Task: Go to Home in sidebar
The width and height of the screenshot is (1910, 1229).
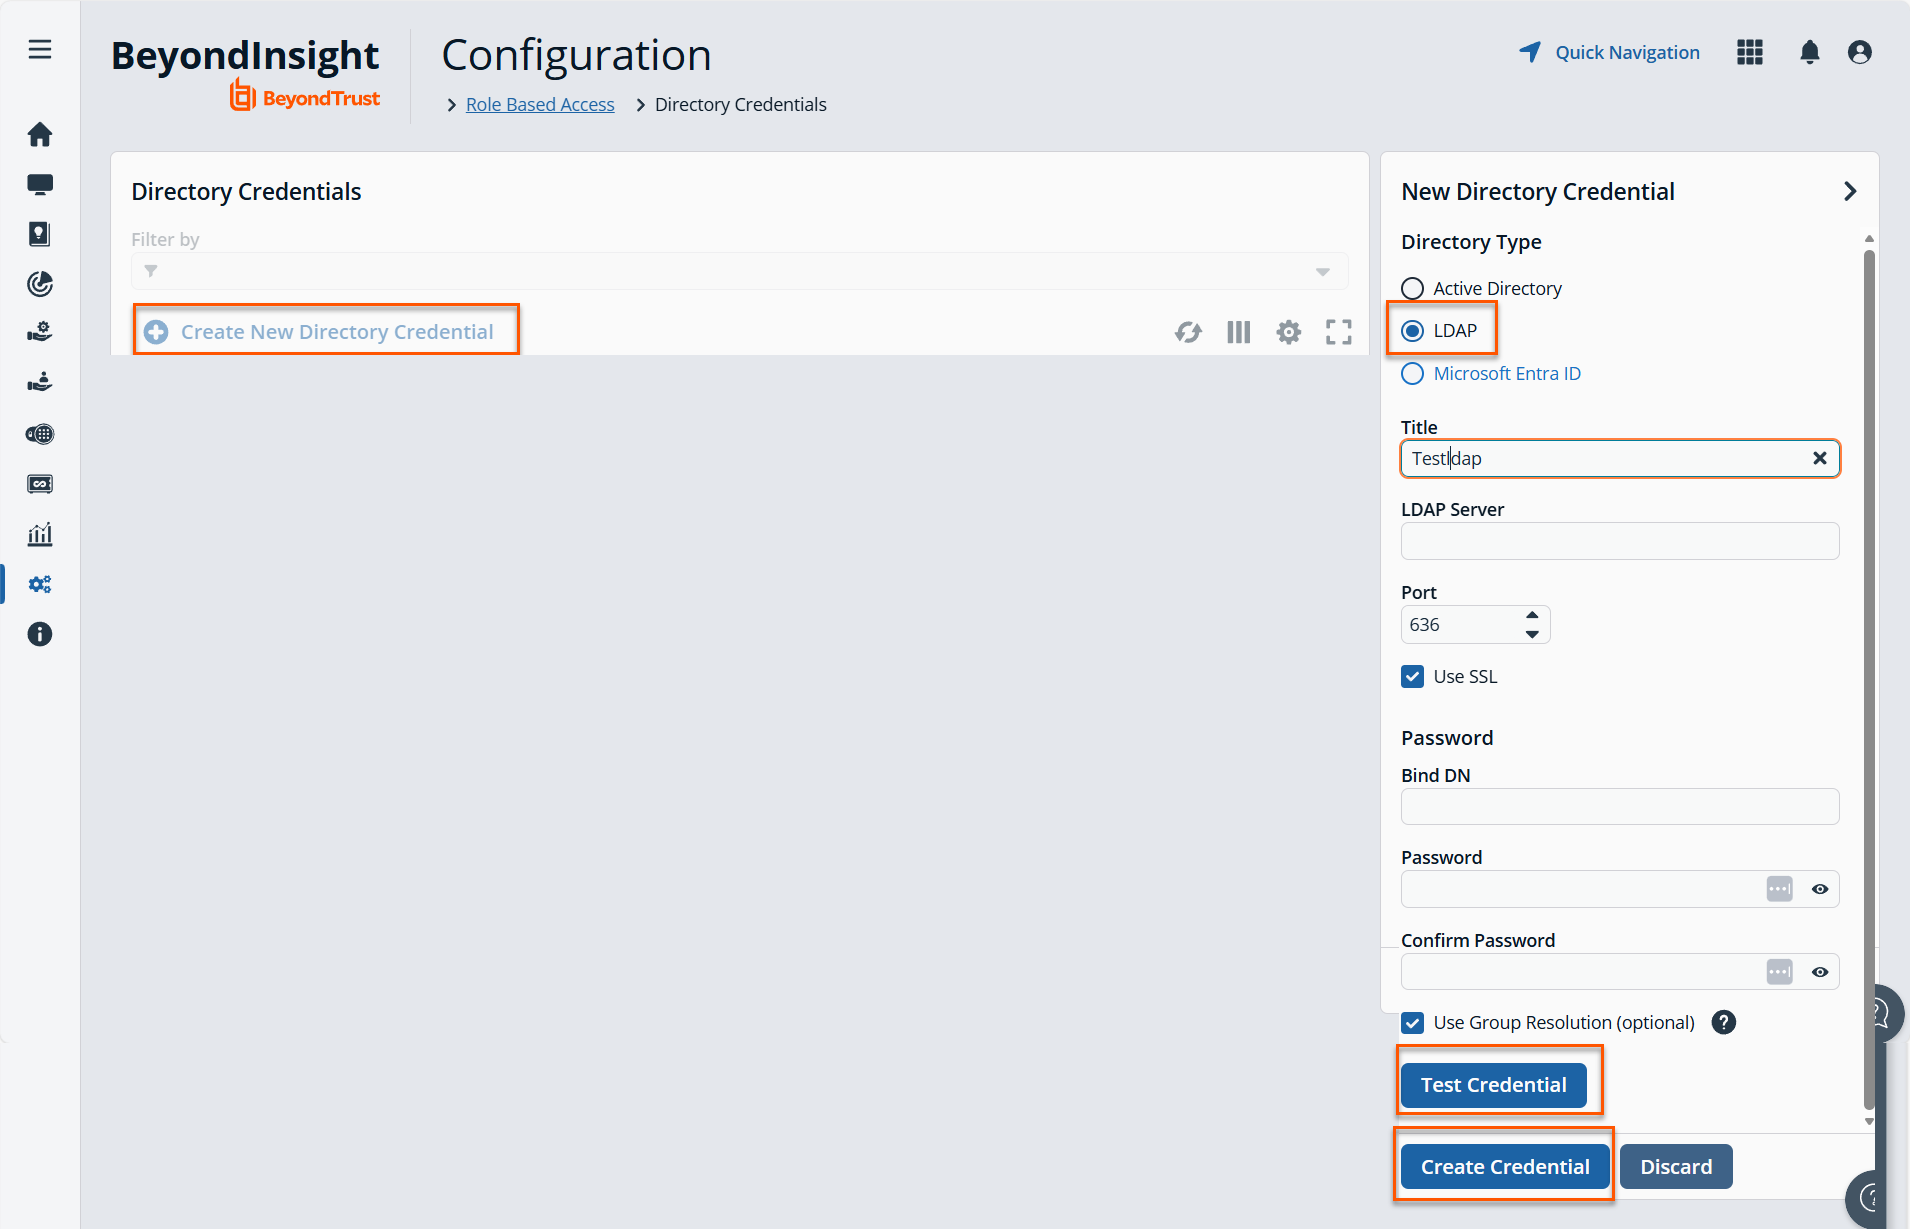Action: pyautogui.click(x=40, y=134)
